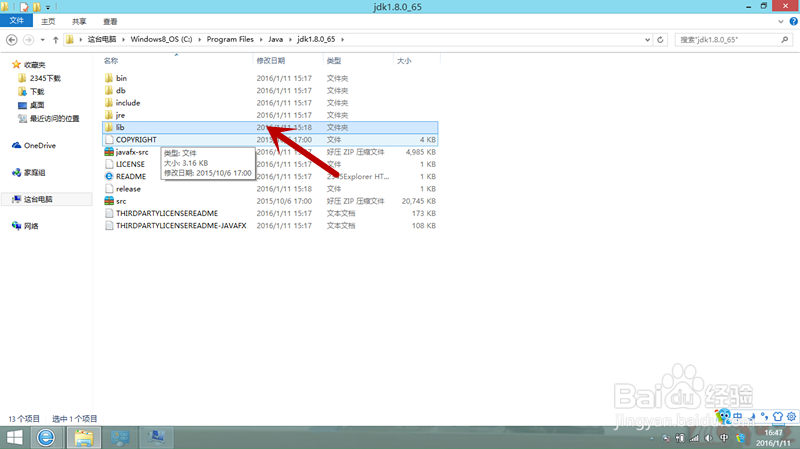
Task: Launch Internet Explorer from the taskbar
Action: point(46,437)
